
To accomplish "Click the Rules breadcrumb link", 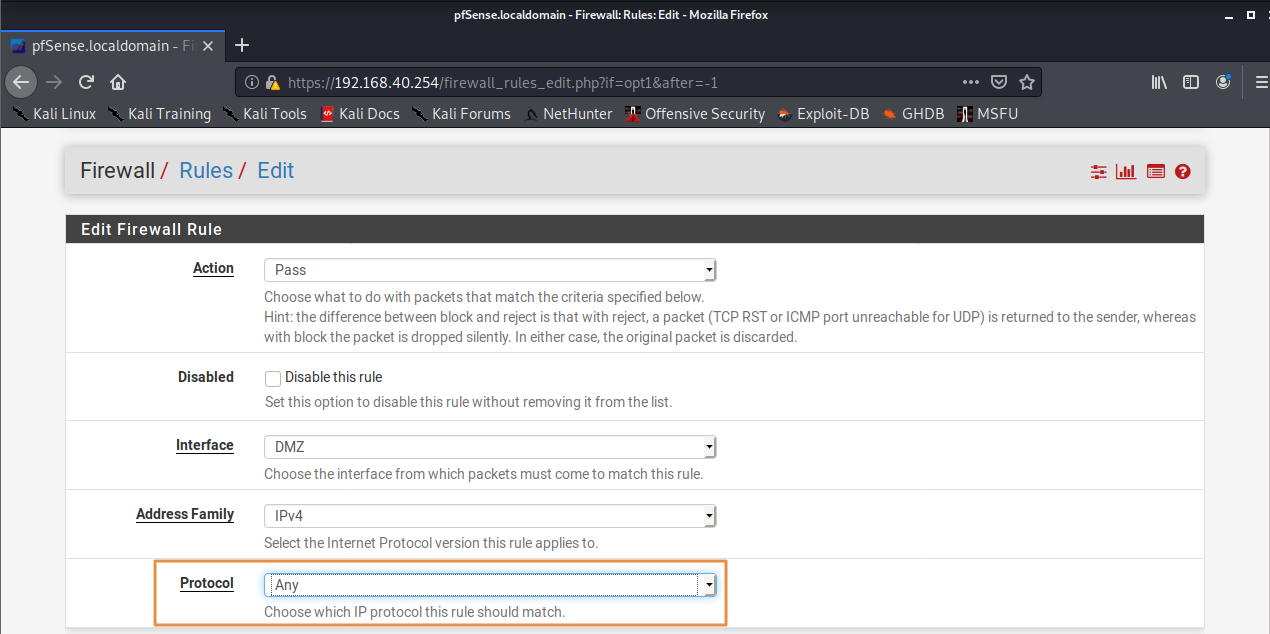I will (206, 170).
